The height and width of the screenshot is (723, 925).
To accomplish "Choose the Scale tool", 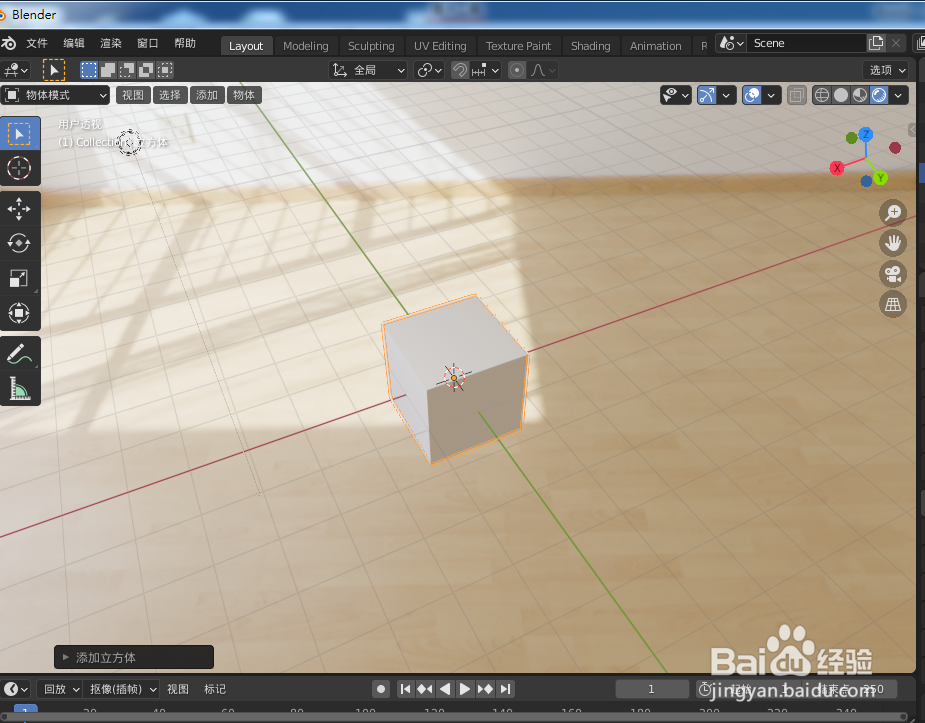I will pos(20,278).
